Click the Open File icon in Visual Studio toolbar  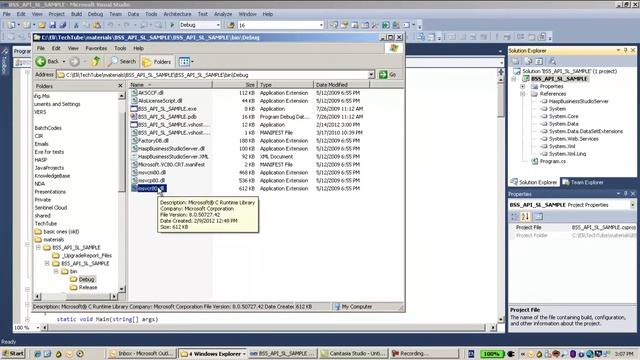42,25
